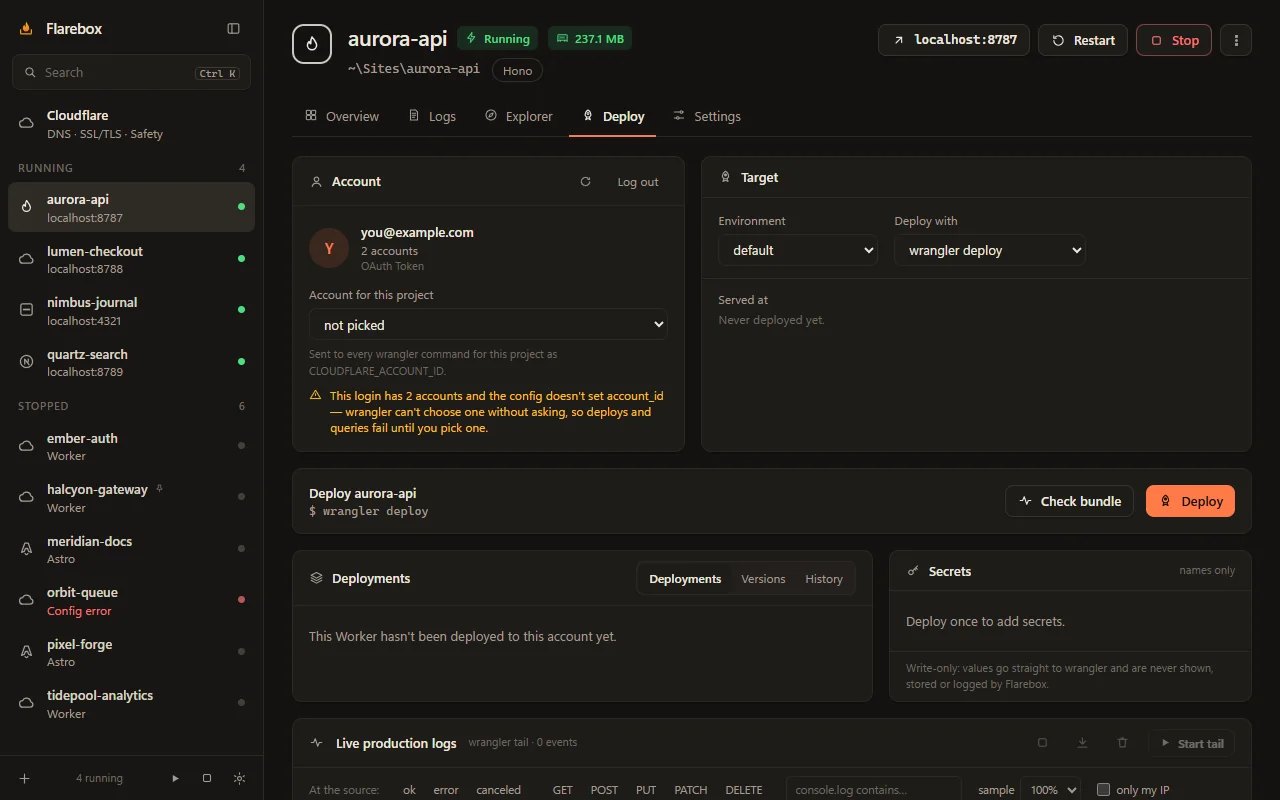Image resolution: width=1280 pixels, height=800 pixels.
Task: Toggle the GET method filter
Action: coord(563,790)
